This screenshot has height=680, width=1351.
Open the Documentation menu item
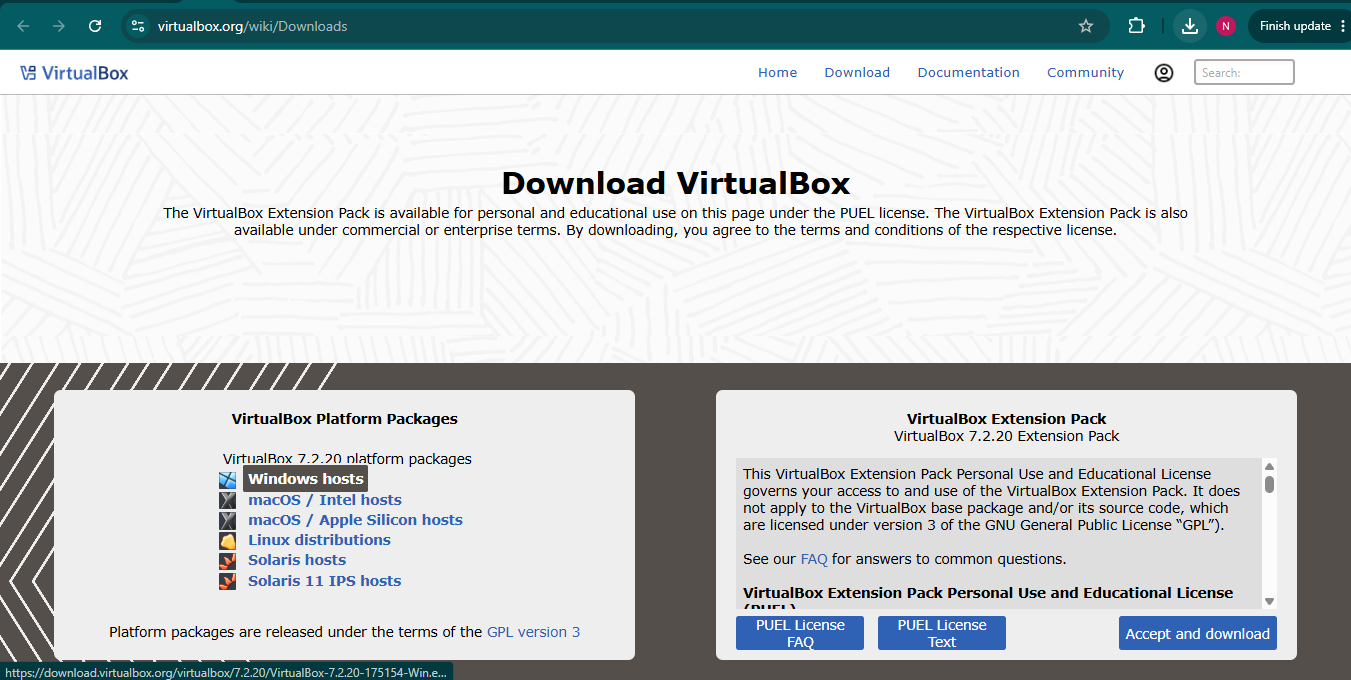click(968, 72)
